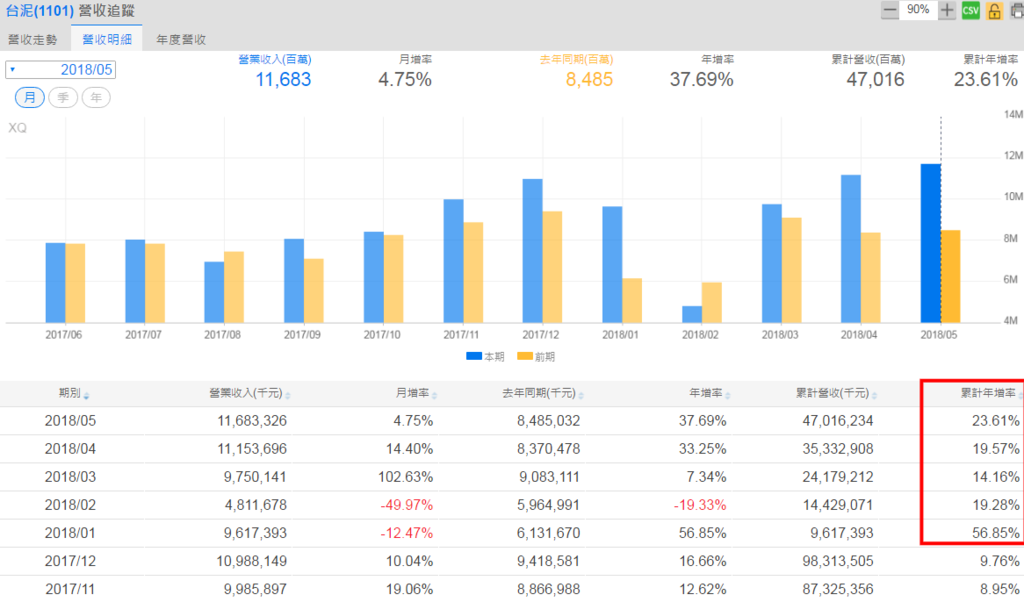This screenshot has width=1024, height=602.
Task: Click the 19.57% cumulative growth cell
Action: [995, 449]
